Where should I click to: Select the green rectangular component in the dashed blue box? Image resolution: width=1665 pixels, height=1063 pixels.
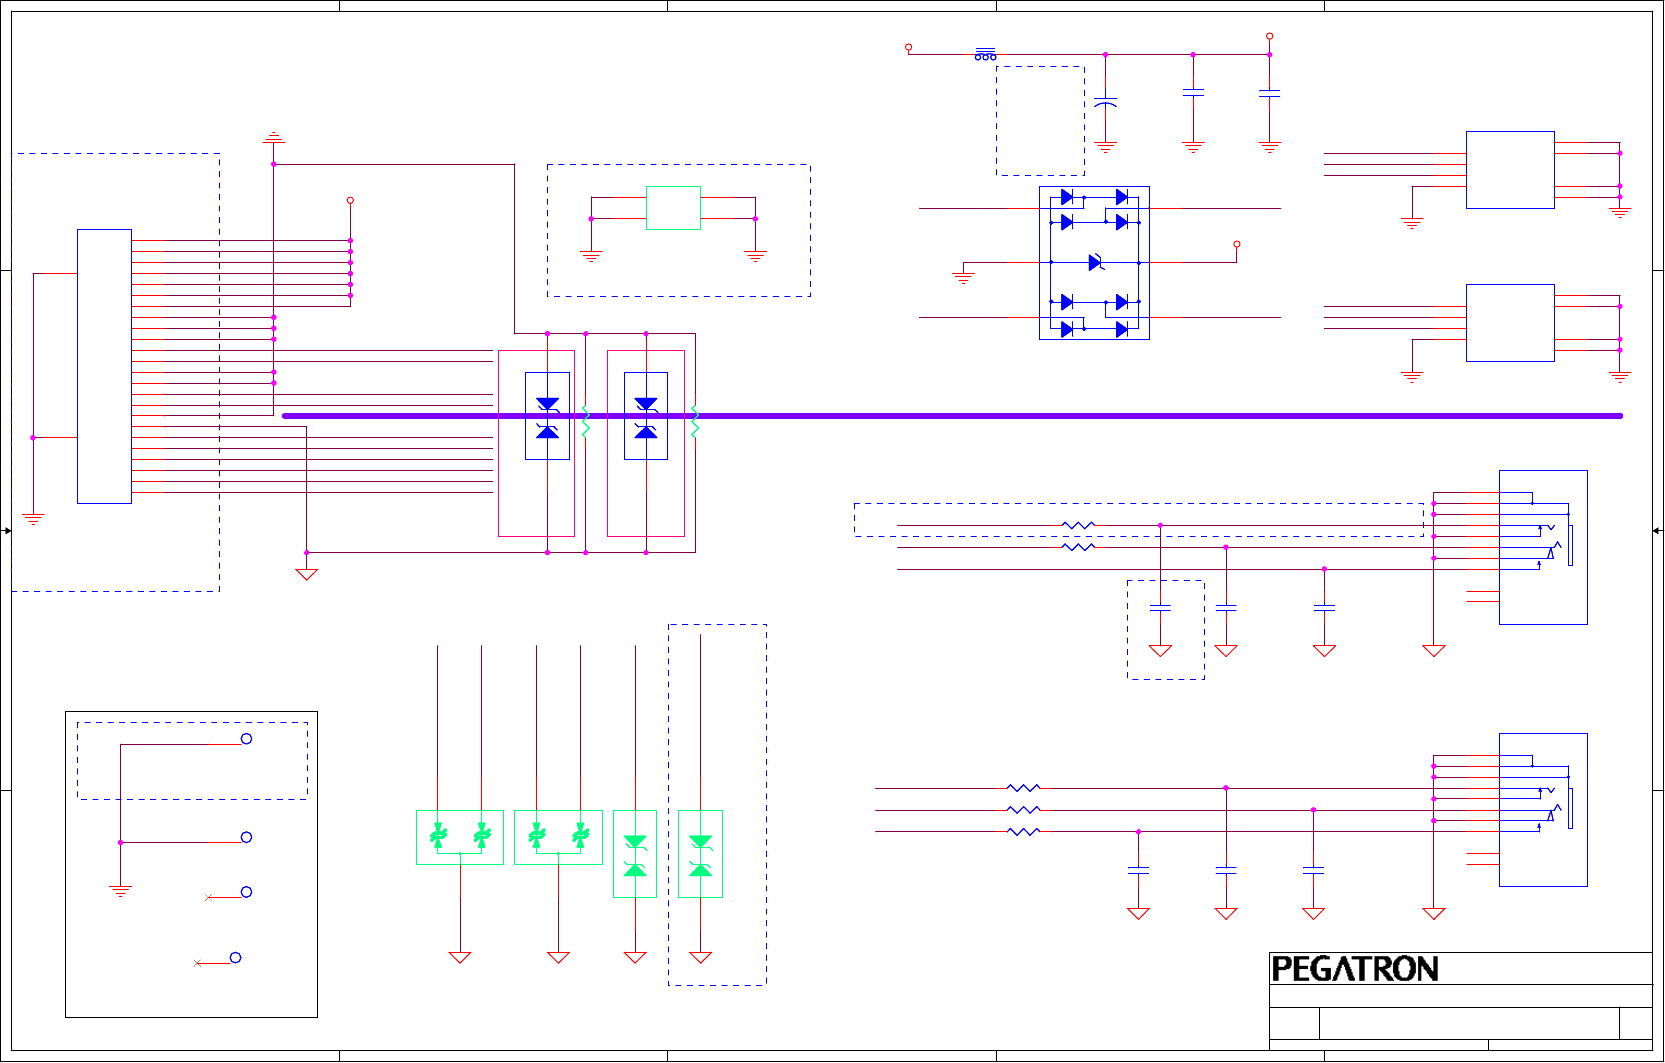point(673,208)
